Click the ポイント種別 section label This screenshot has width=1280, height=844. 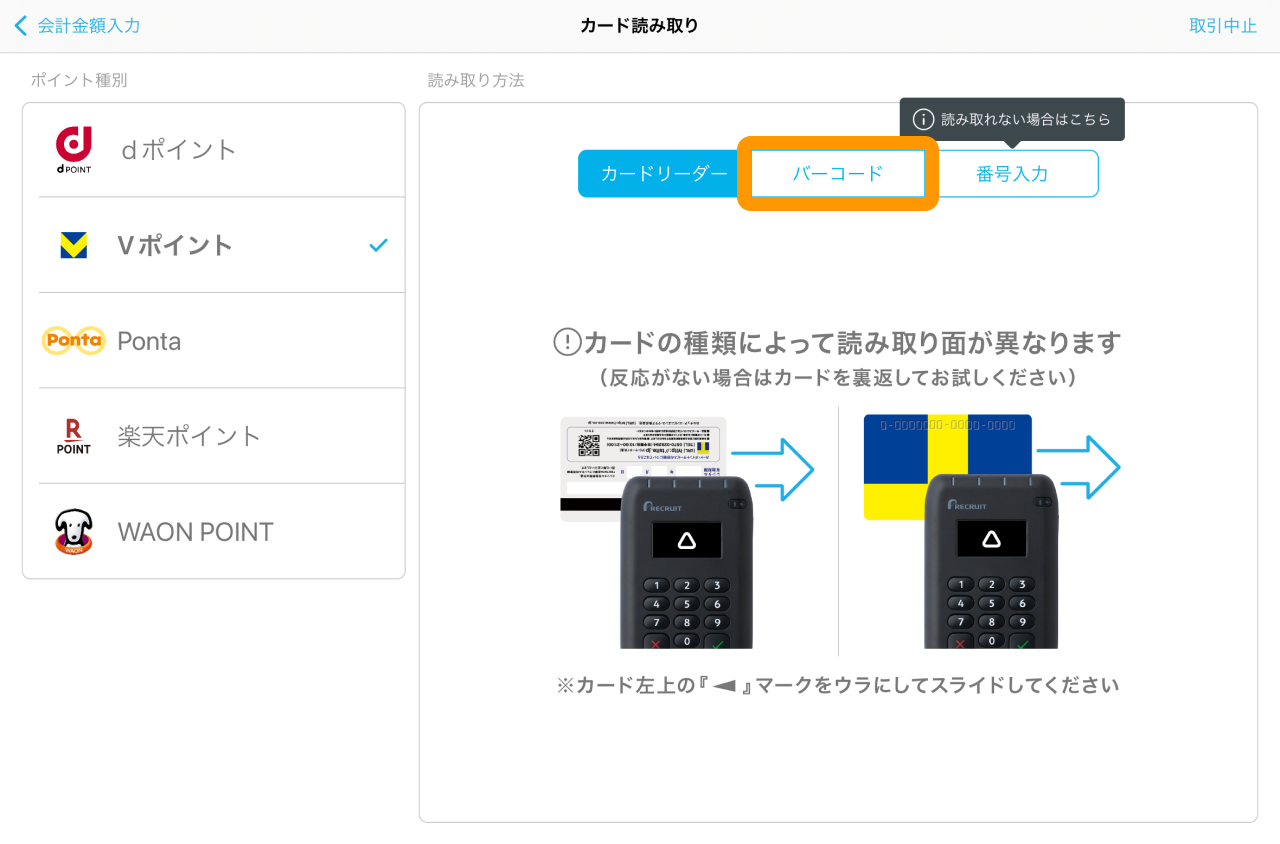click(x=79, y=80)
